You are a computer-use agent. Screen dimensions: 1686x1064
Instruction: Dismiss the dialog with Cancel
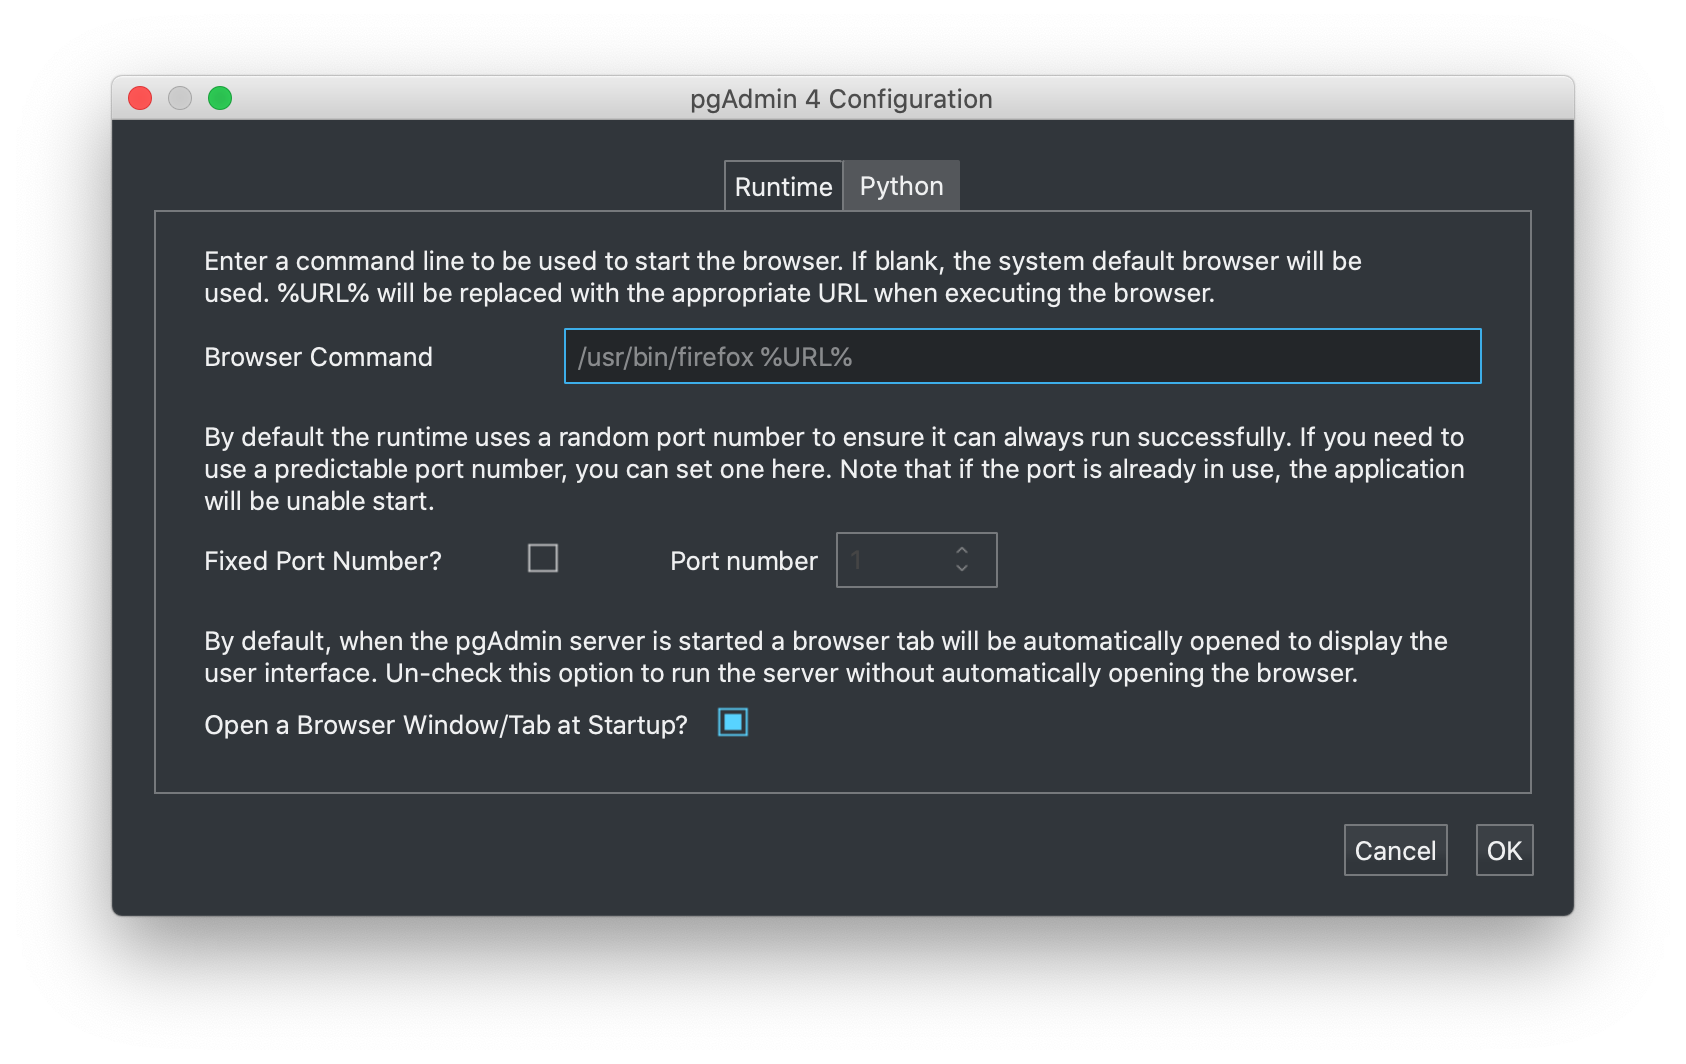[1395, 849]
